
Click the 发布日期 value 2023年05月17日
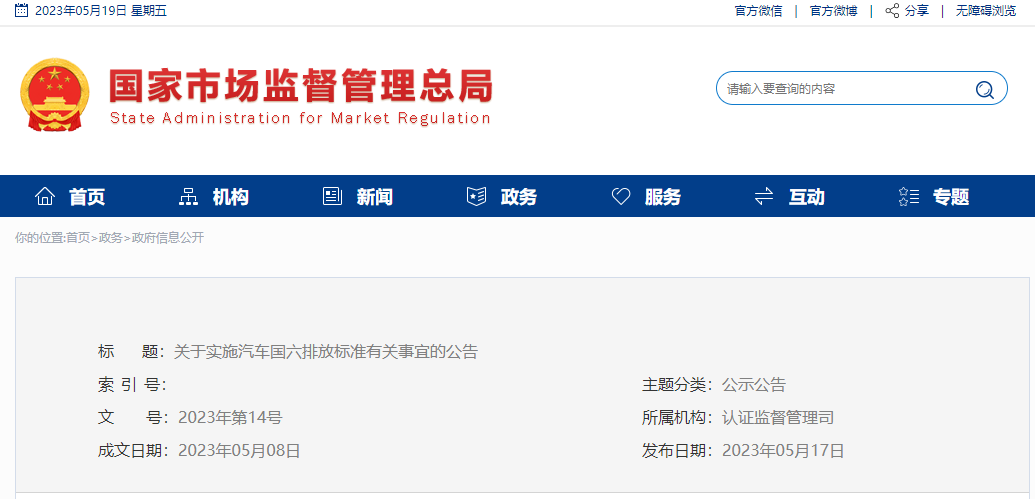click(x=784, y=451)
